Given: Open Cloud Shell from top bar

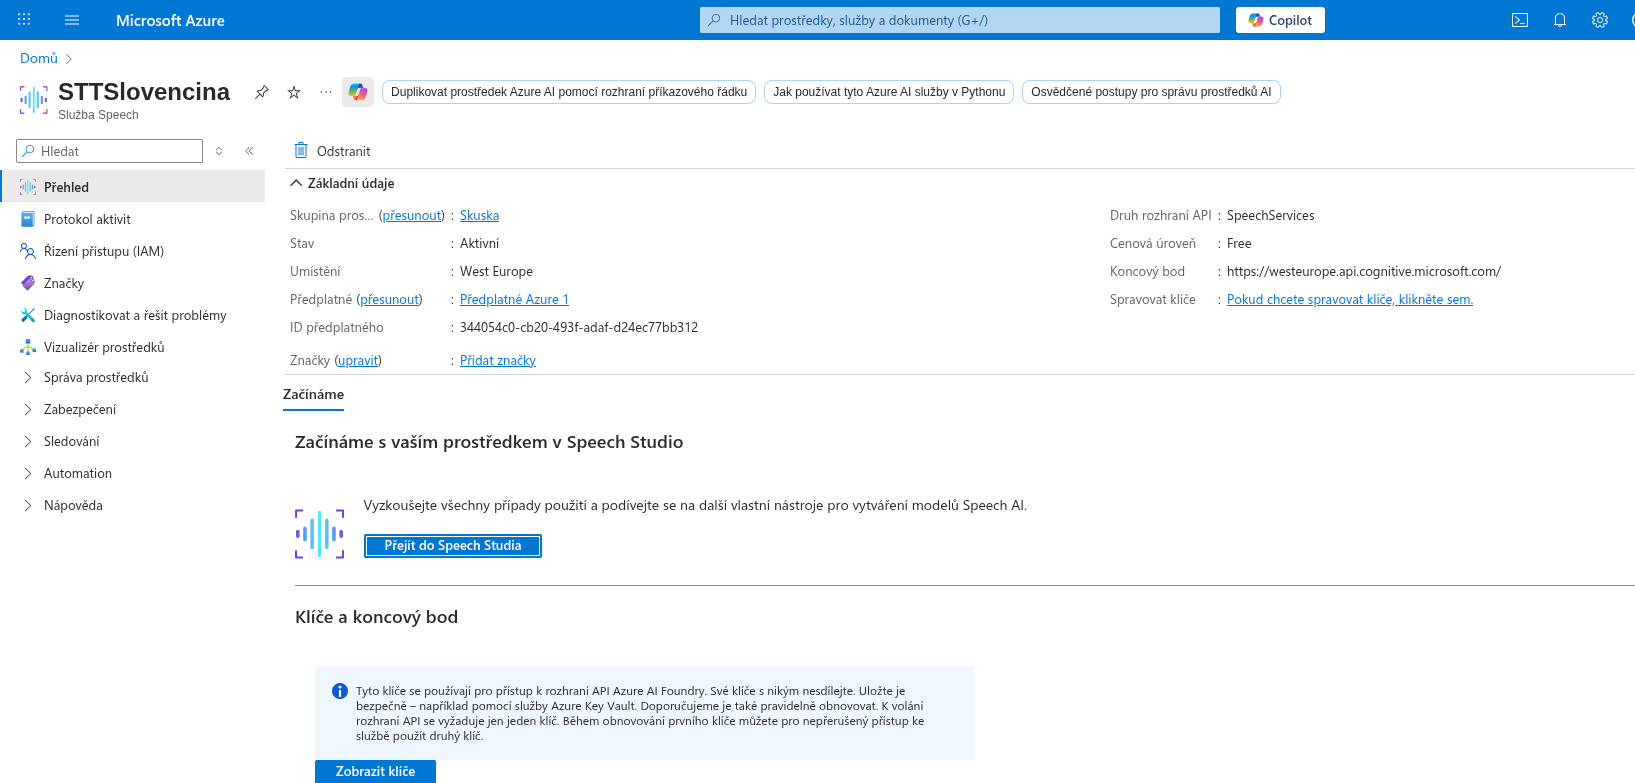Looking at the screenshot, I should (x=1520, y=20).
